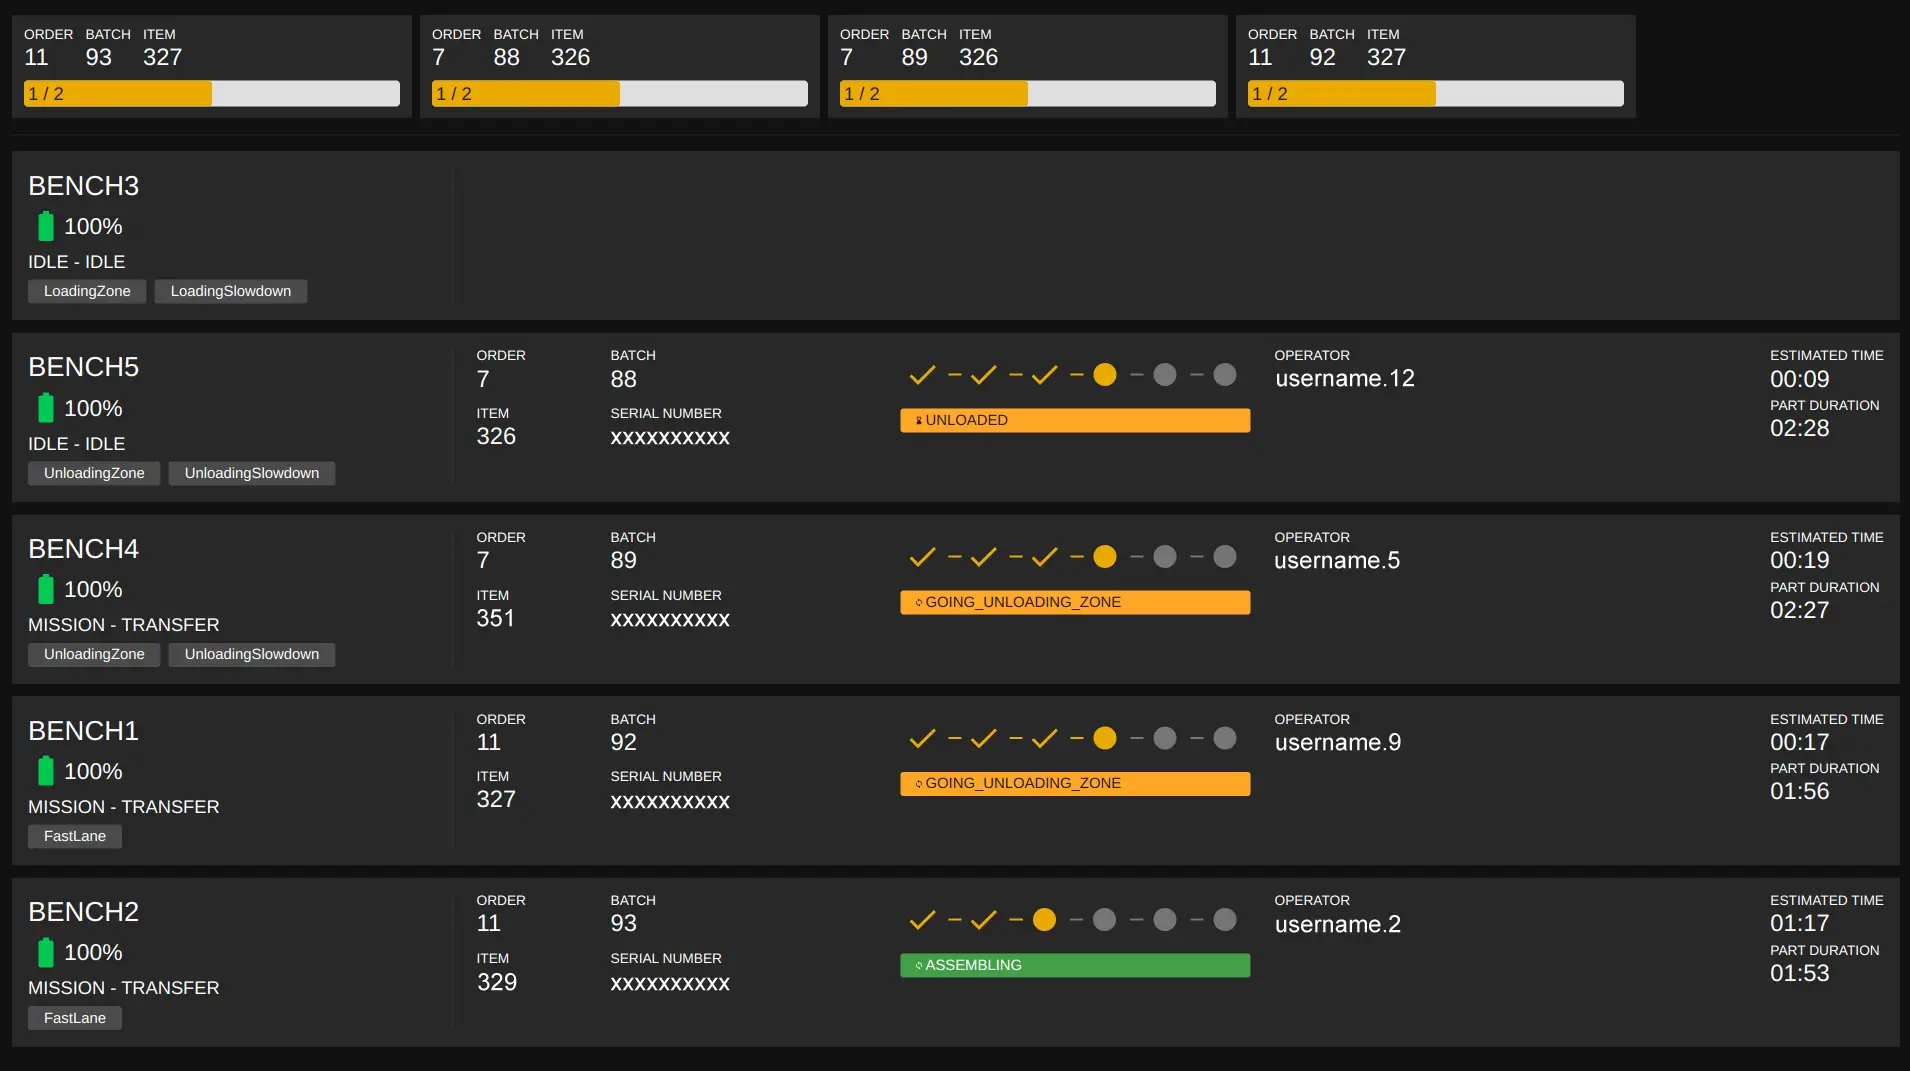Click the small icon inside the UNLOADED badge
1910x1071 pixels.
click(918, 421)
